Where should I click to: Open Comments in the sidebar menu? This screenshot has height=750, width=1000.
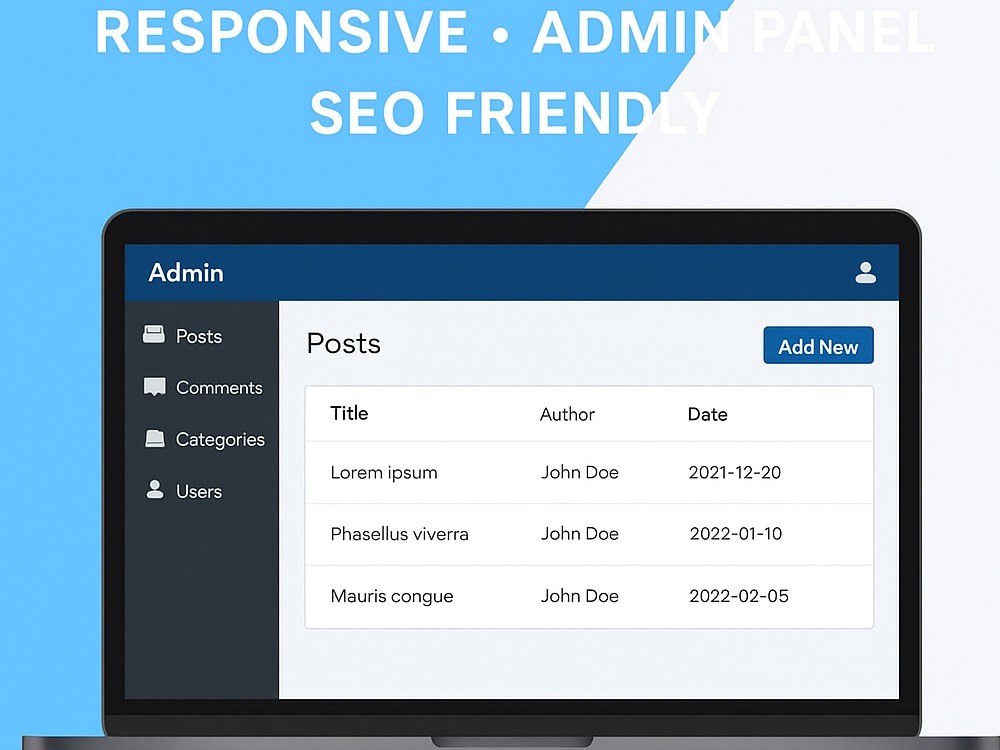[x=219, y=388]
